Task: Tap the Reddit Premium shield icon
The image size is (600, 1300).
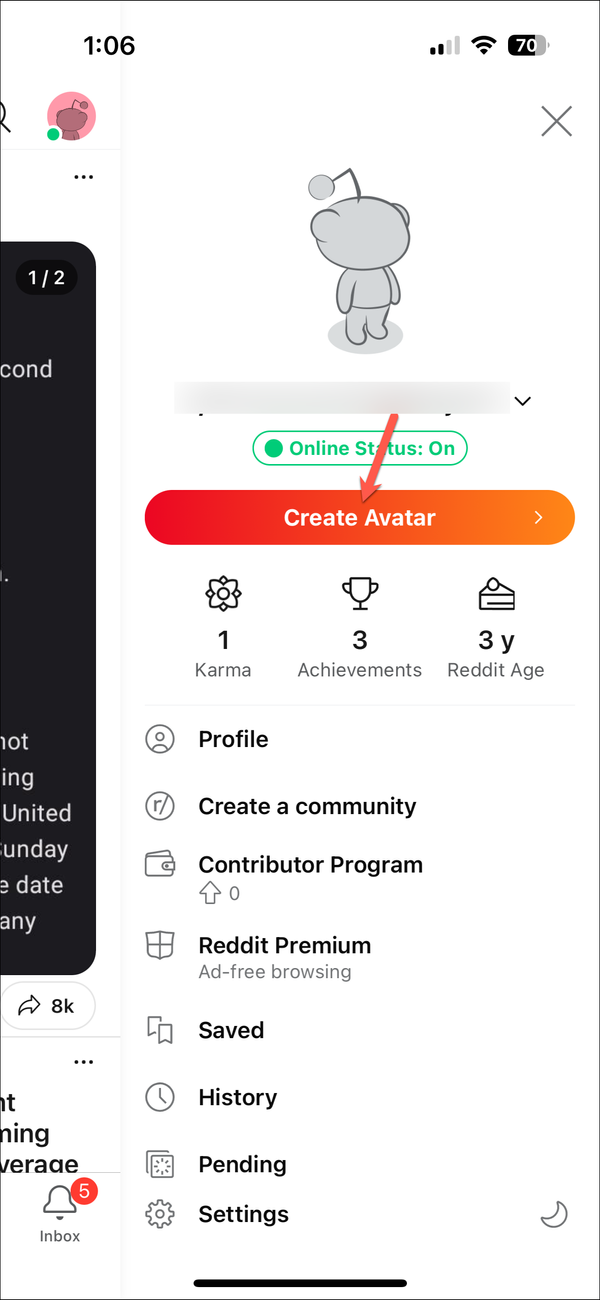Action: coord(160,945)
